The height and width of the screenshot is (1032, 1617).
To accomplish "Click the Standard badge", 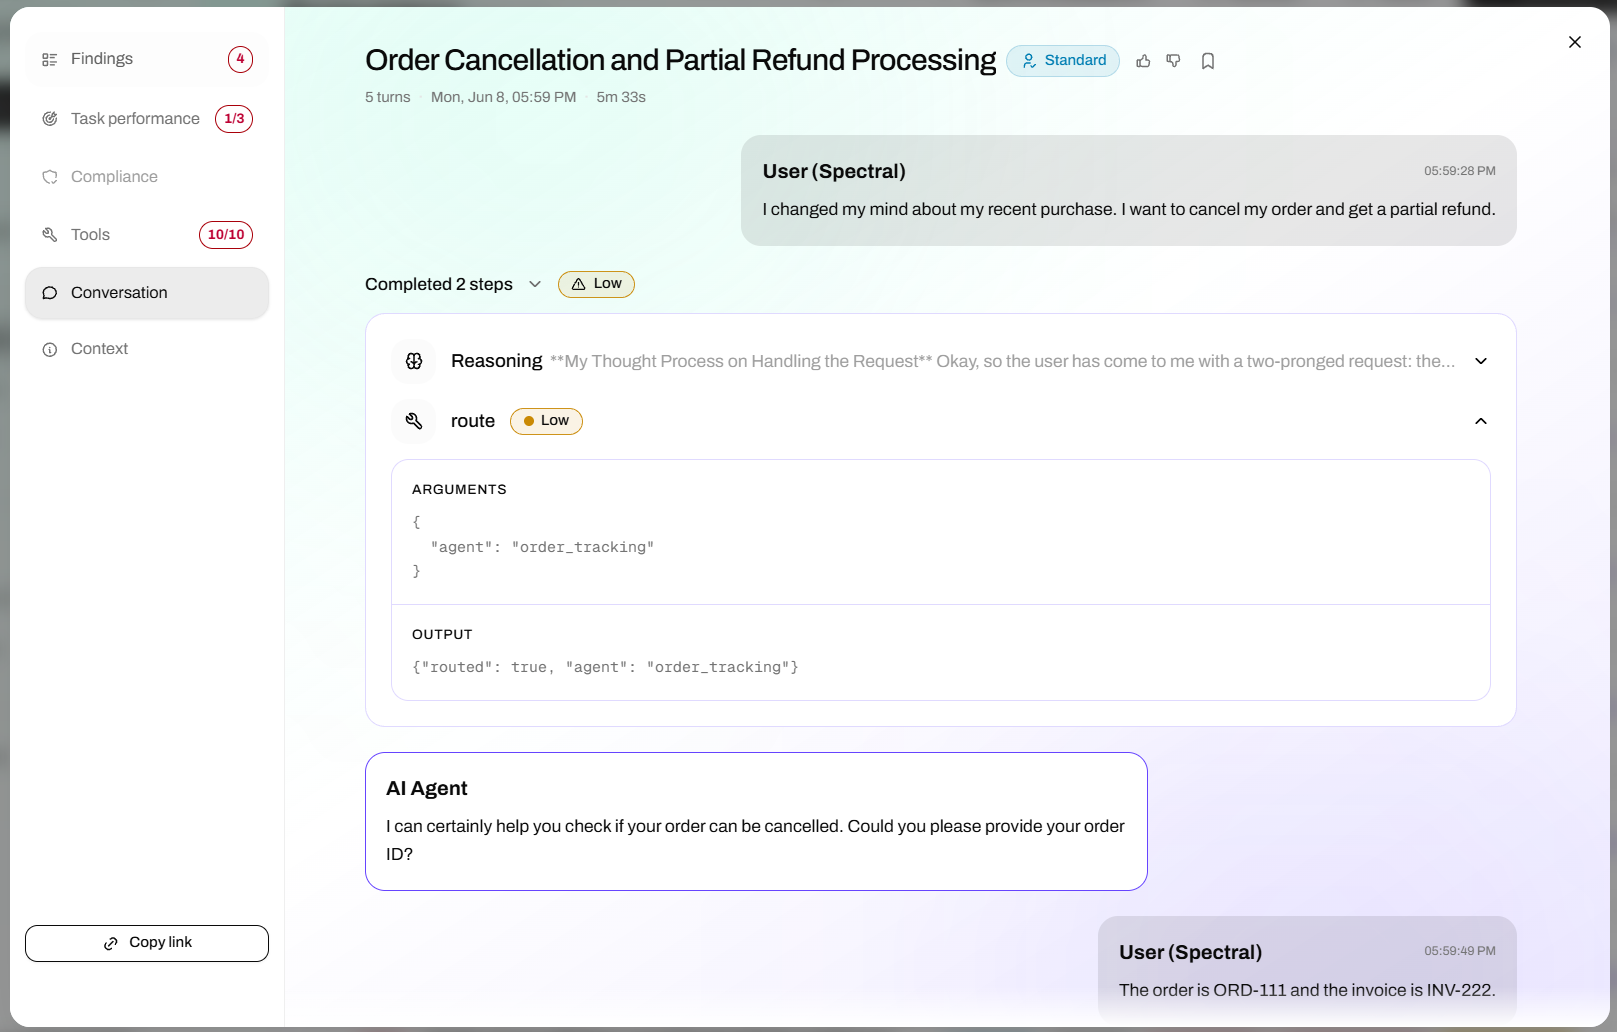I will pyautogui.click(x=1063, y=61).
